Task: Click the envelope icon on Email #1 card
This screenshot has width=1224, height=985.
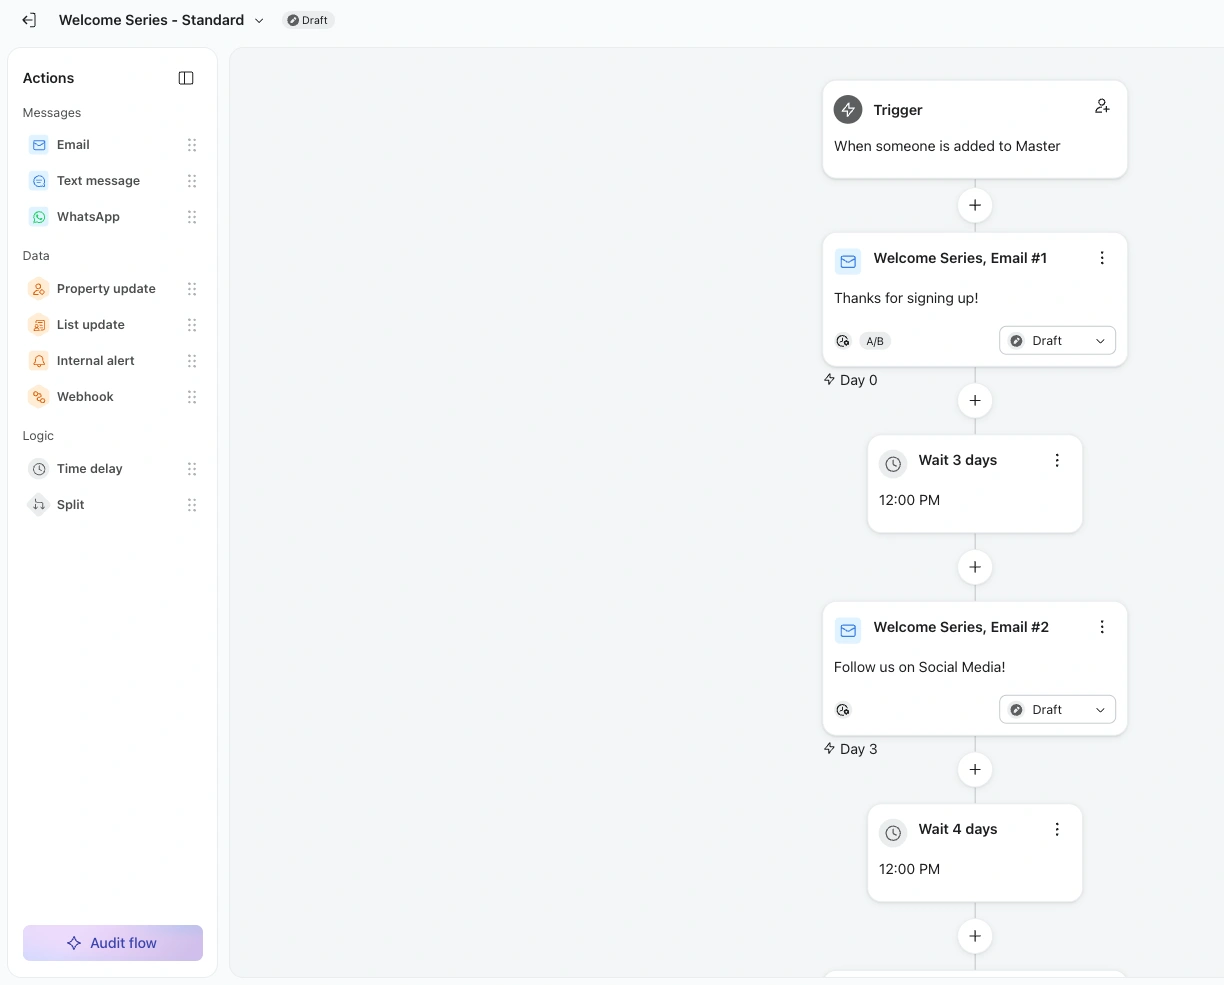Action: [x=848, y=261]
